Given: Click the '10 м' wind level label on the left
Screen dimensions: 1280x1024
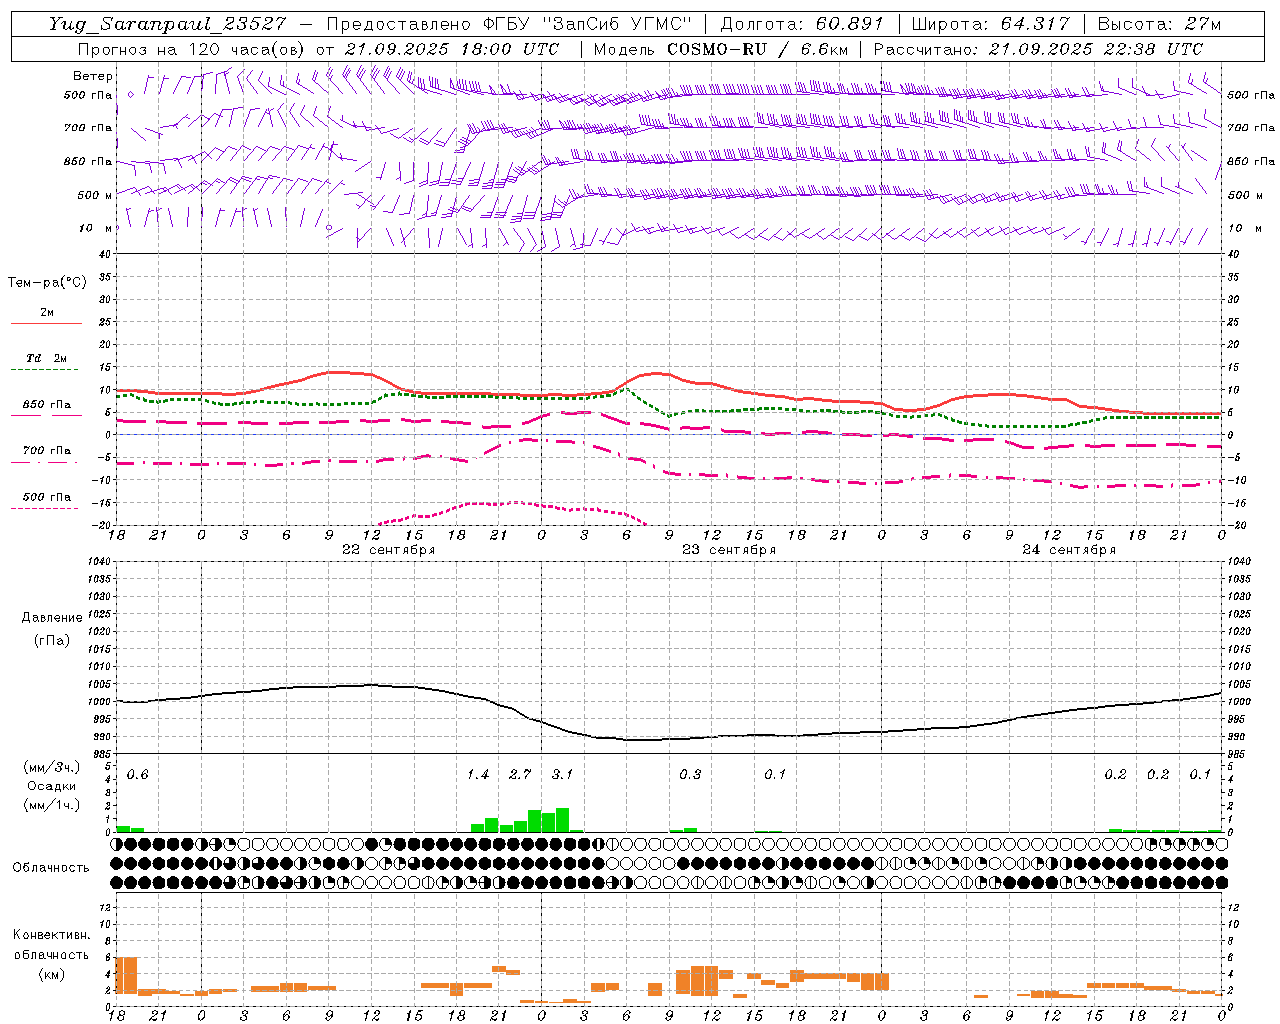Looking at the screenshot, I should [x=96, y=228].
